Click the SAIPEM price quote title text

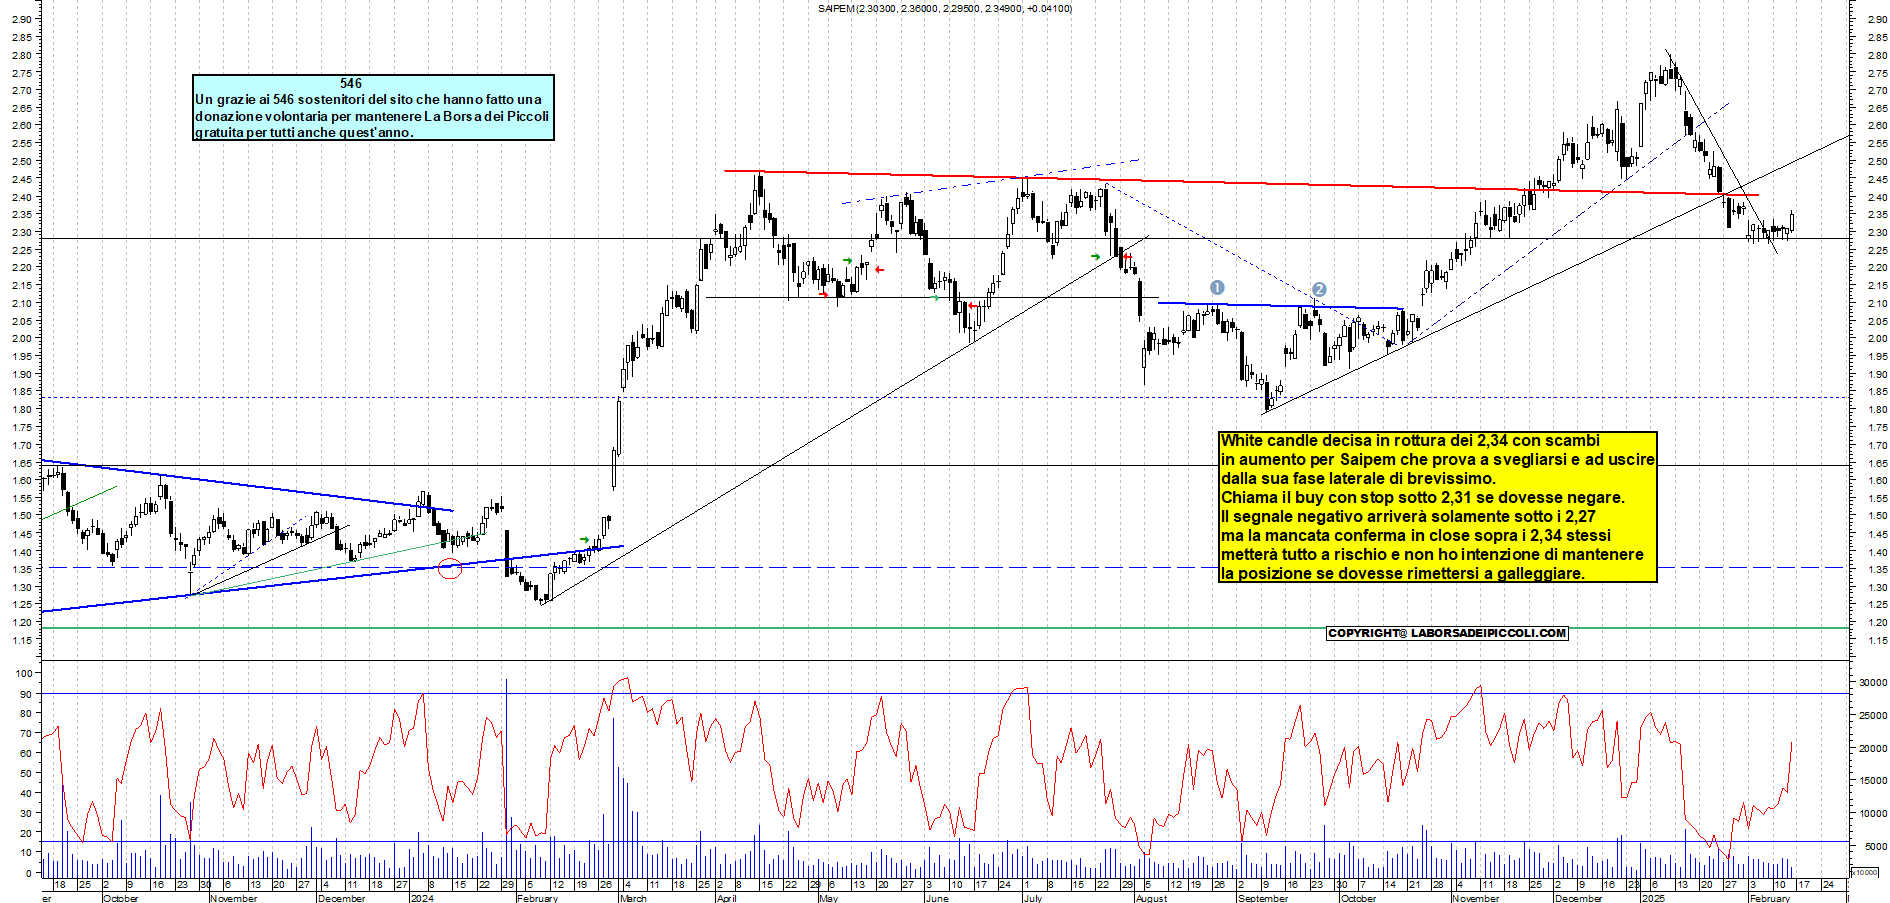(944, 8)
